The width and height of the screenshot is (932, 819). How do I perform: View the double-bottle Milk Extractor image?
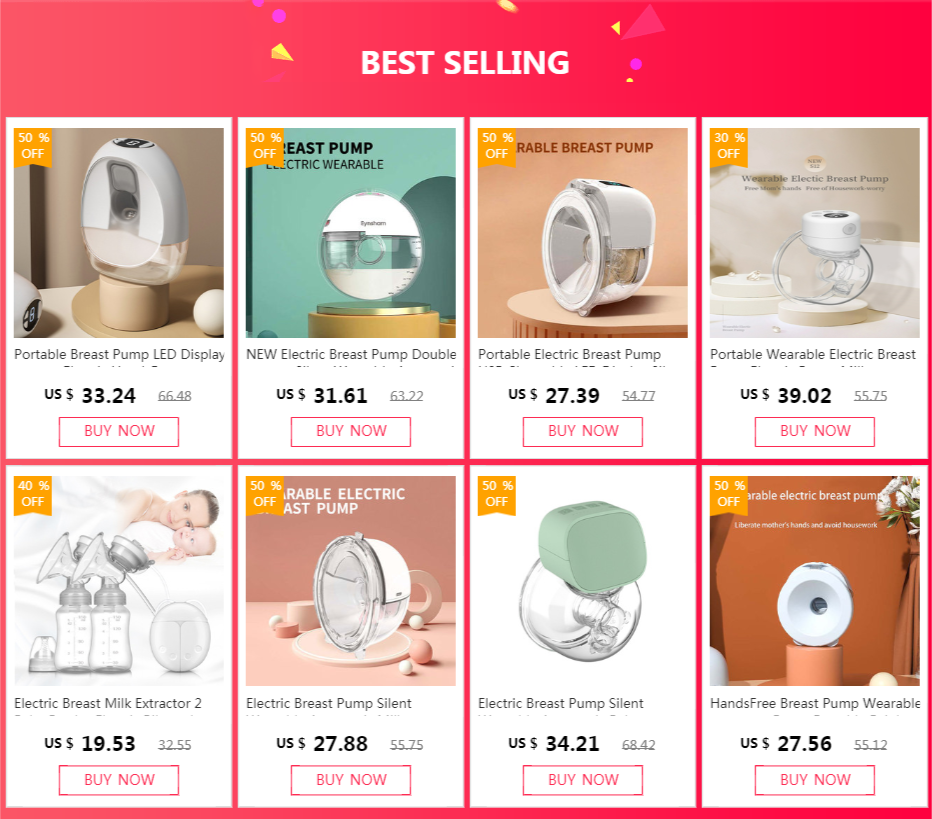pos(119,582)
